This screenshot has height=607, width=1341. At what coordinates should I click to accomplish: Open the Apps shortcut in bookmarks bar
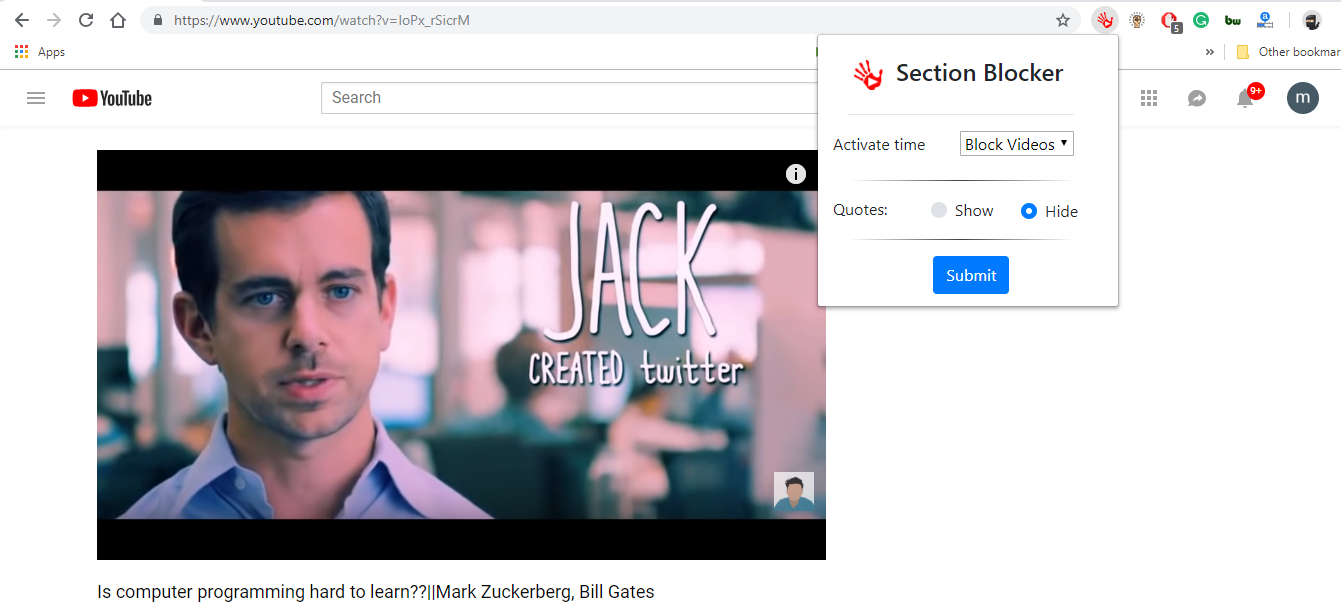pyautogui.click(x=40, y=51)
